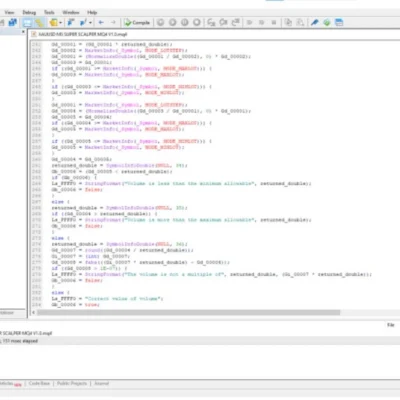Click second round gray debug icon
The width and height of the screenshot is (400, 400).
(x=173, y=22)
